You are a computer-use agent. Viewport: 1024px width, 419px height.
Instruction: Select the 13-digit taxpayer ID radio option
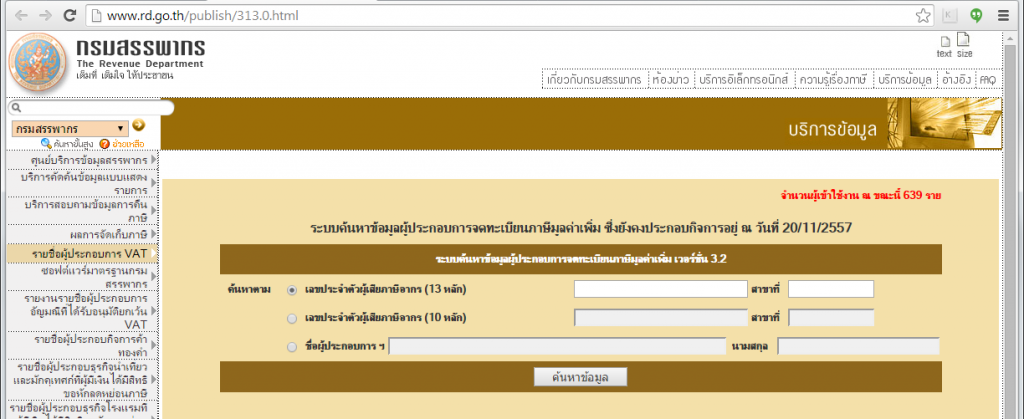coord(292,290)
